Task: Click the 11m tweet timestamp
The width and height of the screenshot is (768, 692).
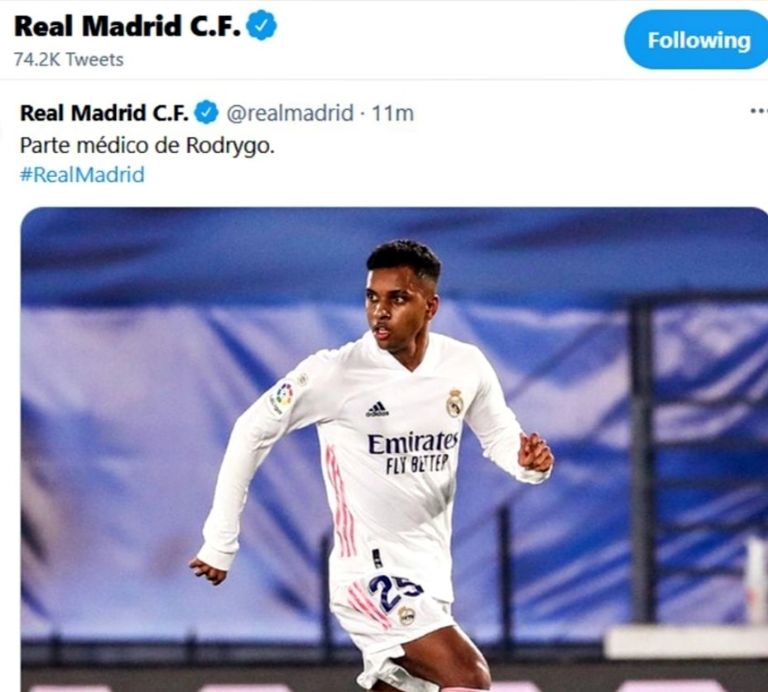Action: tap(393, 113)
